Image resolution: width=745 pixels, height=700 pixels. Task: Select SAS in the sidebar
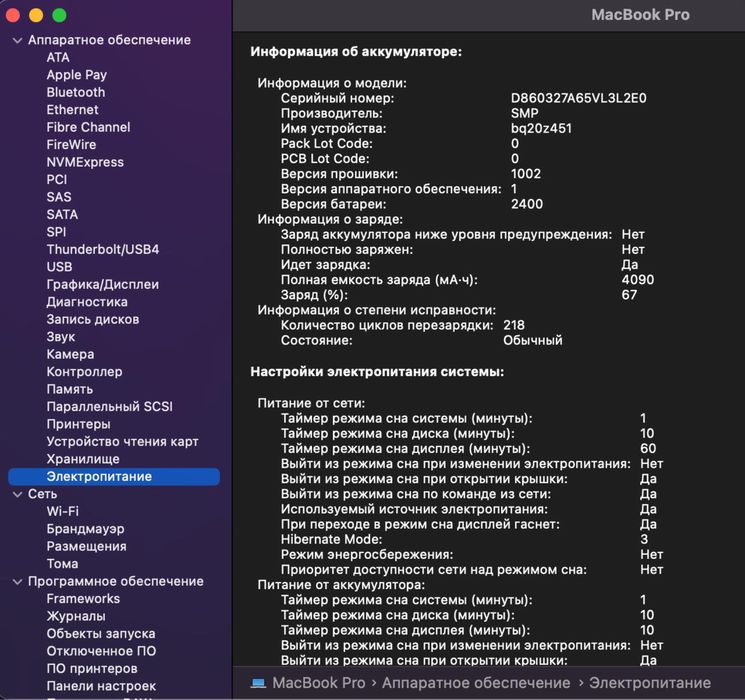(x=58, y=197)
